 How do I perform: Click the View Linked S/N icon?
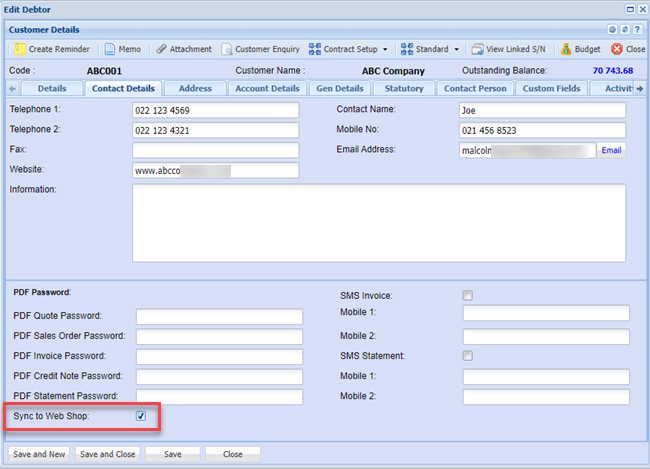478,49
